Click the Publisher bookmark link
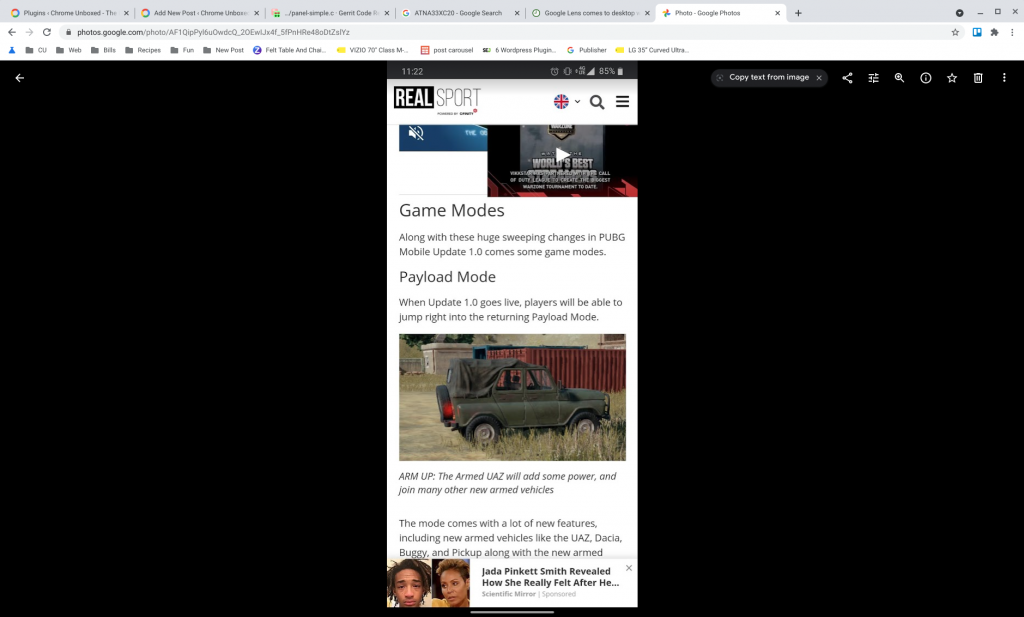Image resolution: width=1024 pixels, height=617 pixels. tap(587, 50)
